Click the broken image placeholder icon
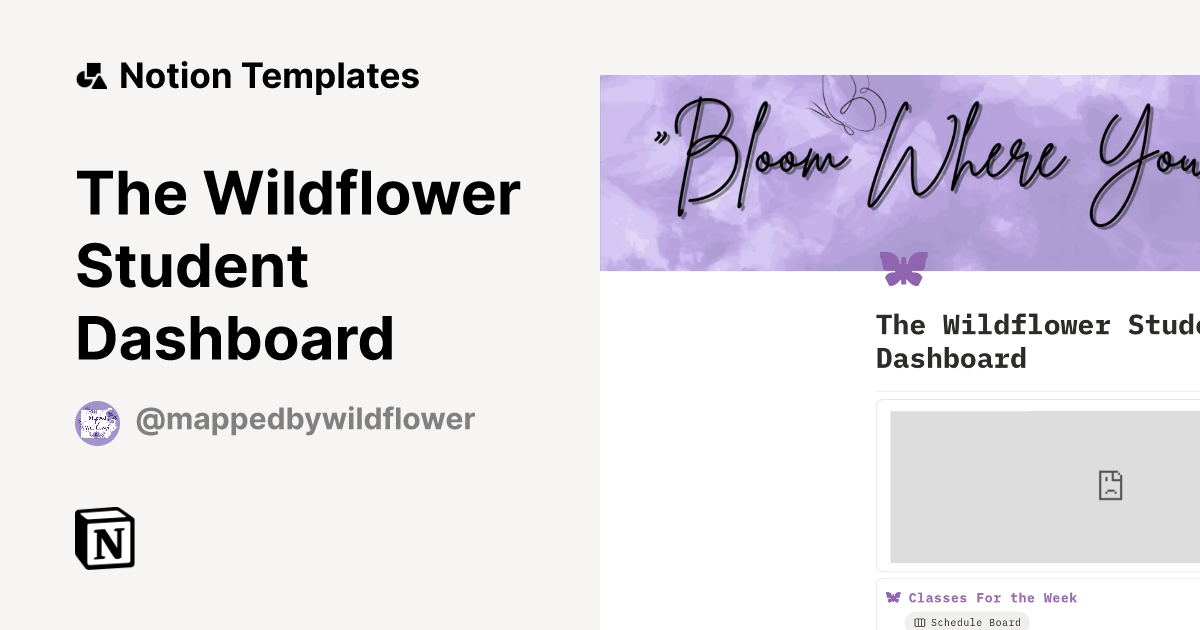 (x=1110, y=486)
